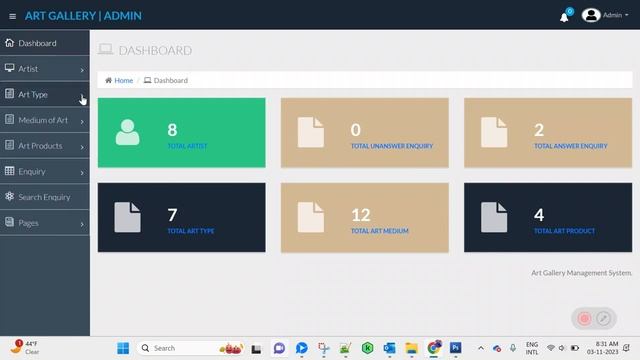Open the TOTAL ART PRODUCT link

click(x=564, y=231)
